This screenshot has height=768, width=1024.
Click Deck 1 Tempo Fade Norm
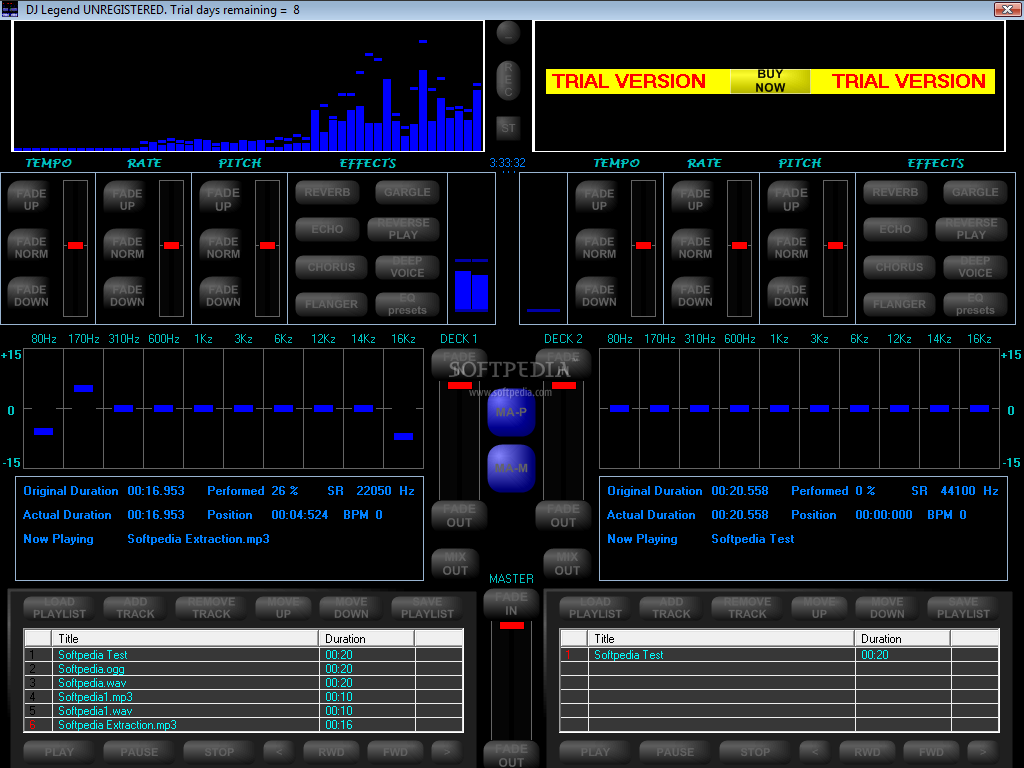(31, 247)
